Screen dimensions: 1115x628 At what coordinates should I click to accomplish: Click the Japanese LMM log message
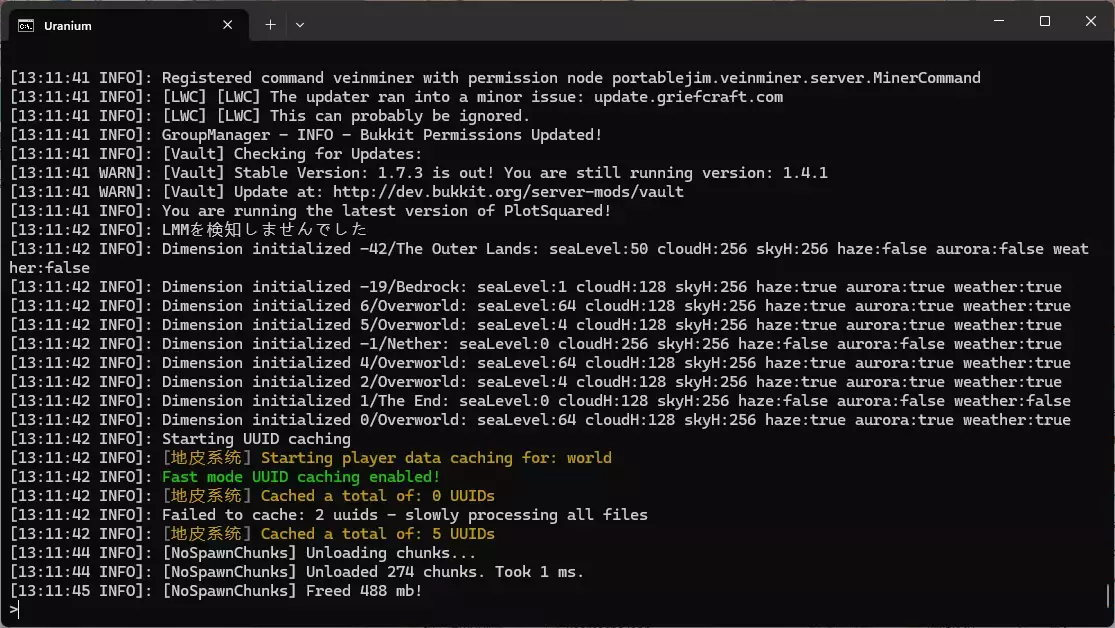point(265,230)
